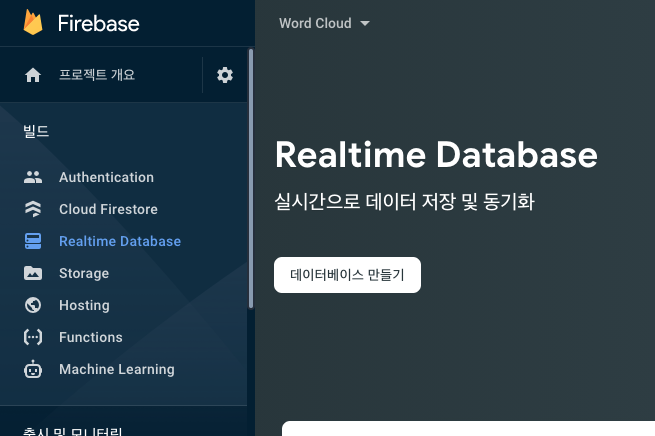Select Realtime Database menu item

pos(120,241)
